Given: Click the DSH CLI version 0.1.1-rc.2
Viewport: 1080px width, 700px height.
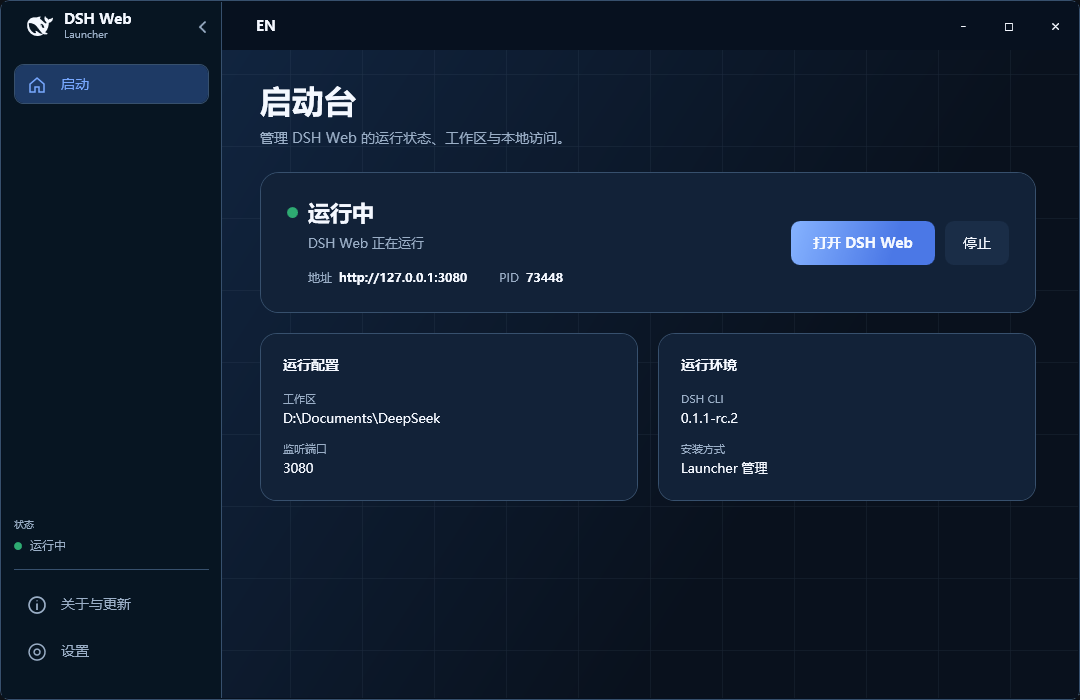Looking at the screenshot, I should tap(709, 418).
